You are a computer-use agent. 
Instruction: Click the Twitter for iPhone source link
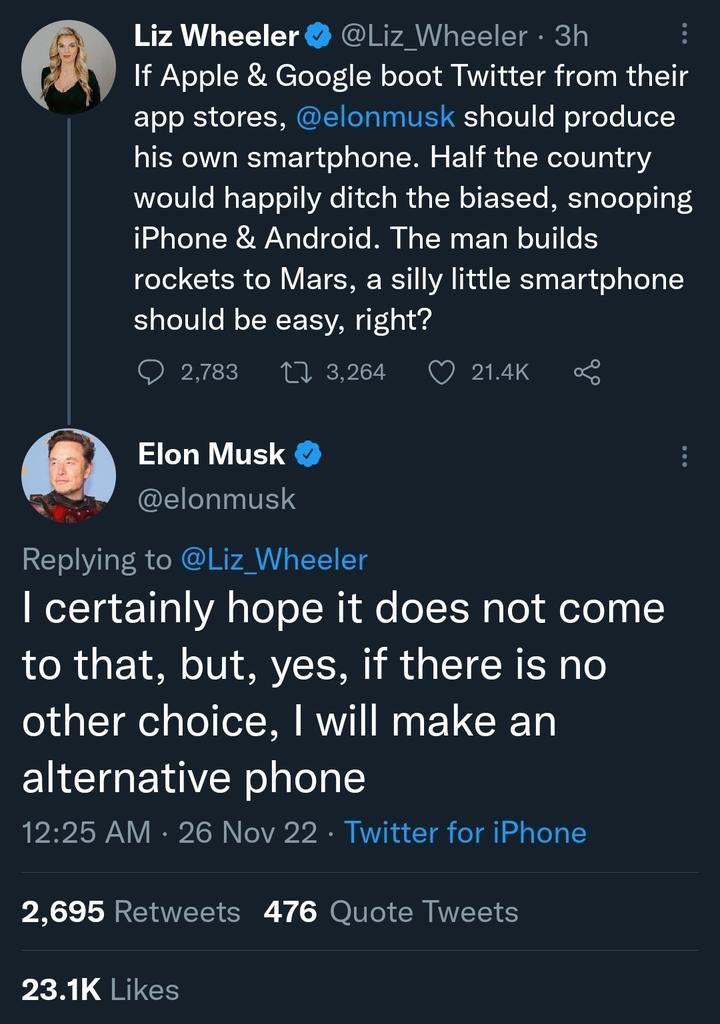point(465,832)
